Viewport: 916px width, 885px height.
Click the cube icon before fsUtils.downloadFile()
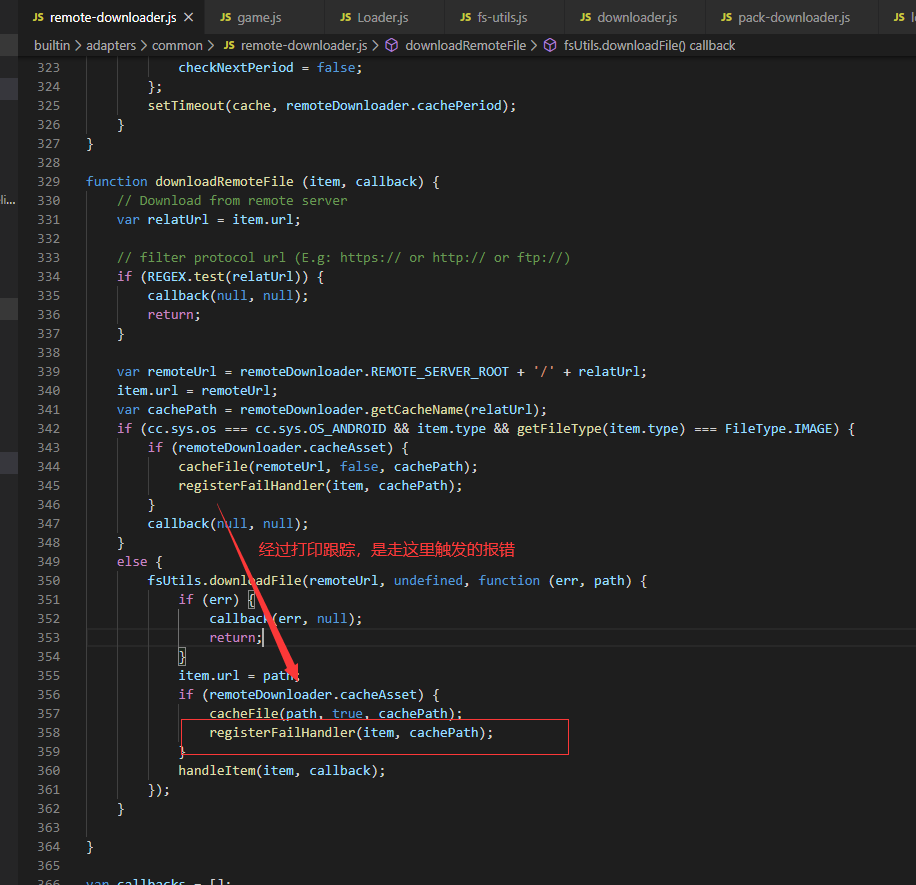coord(550,46)
